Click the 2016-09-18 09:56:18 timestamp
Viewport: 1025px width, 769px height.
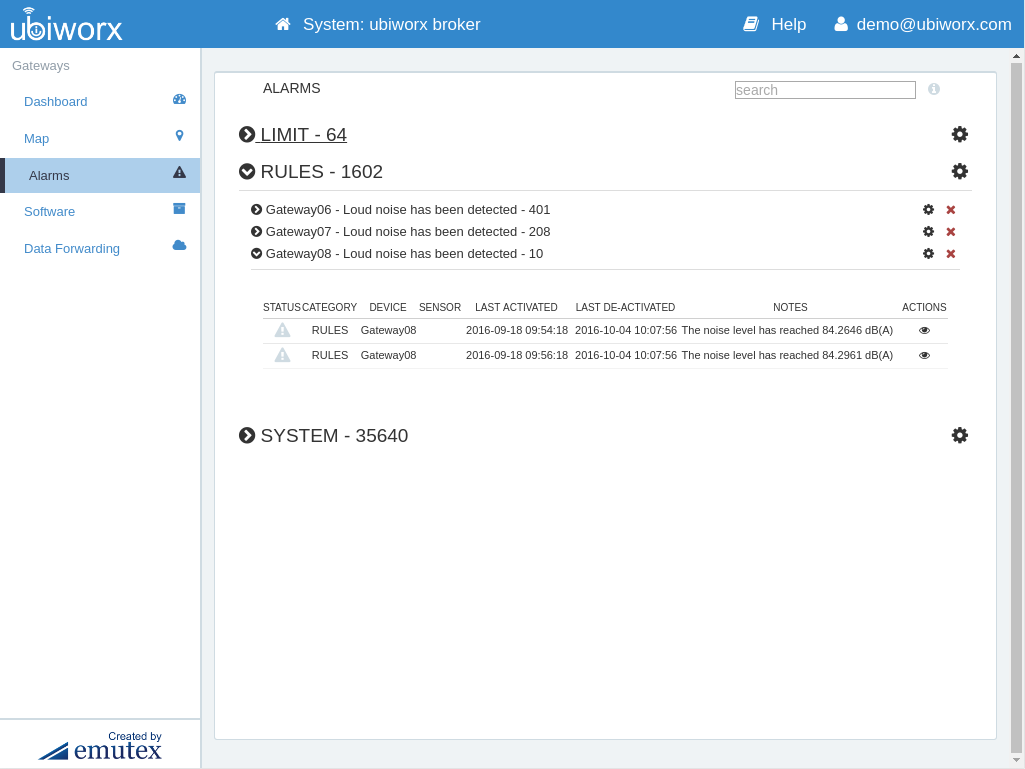point(517,355)
